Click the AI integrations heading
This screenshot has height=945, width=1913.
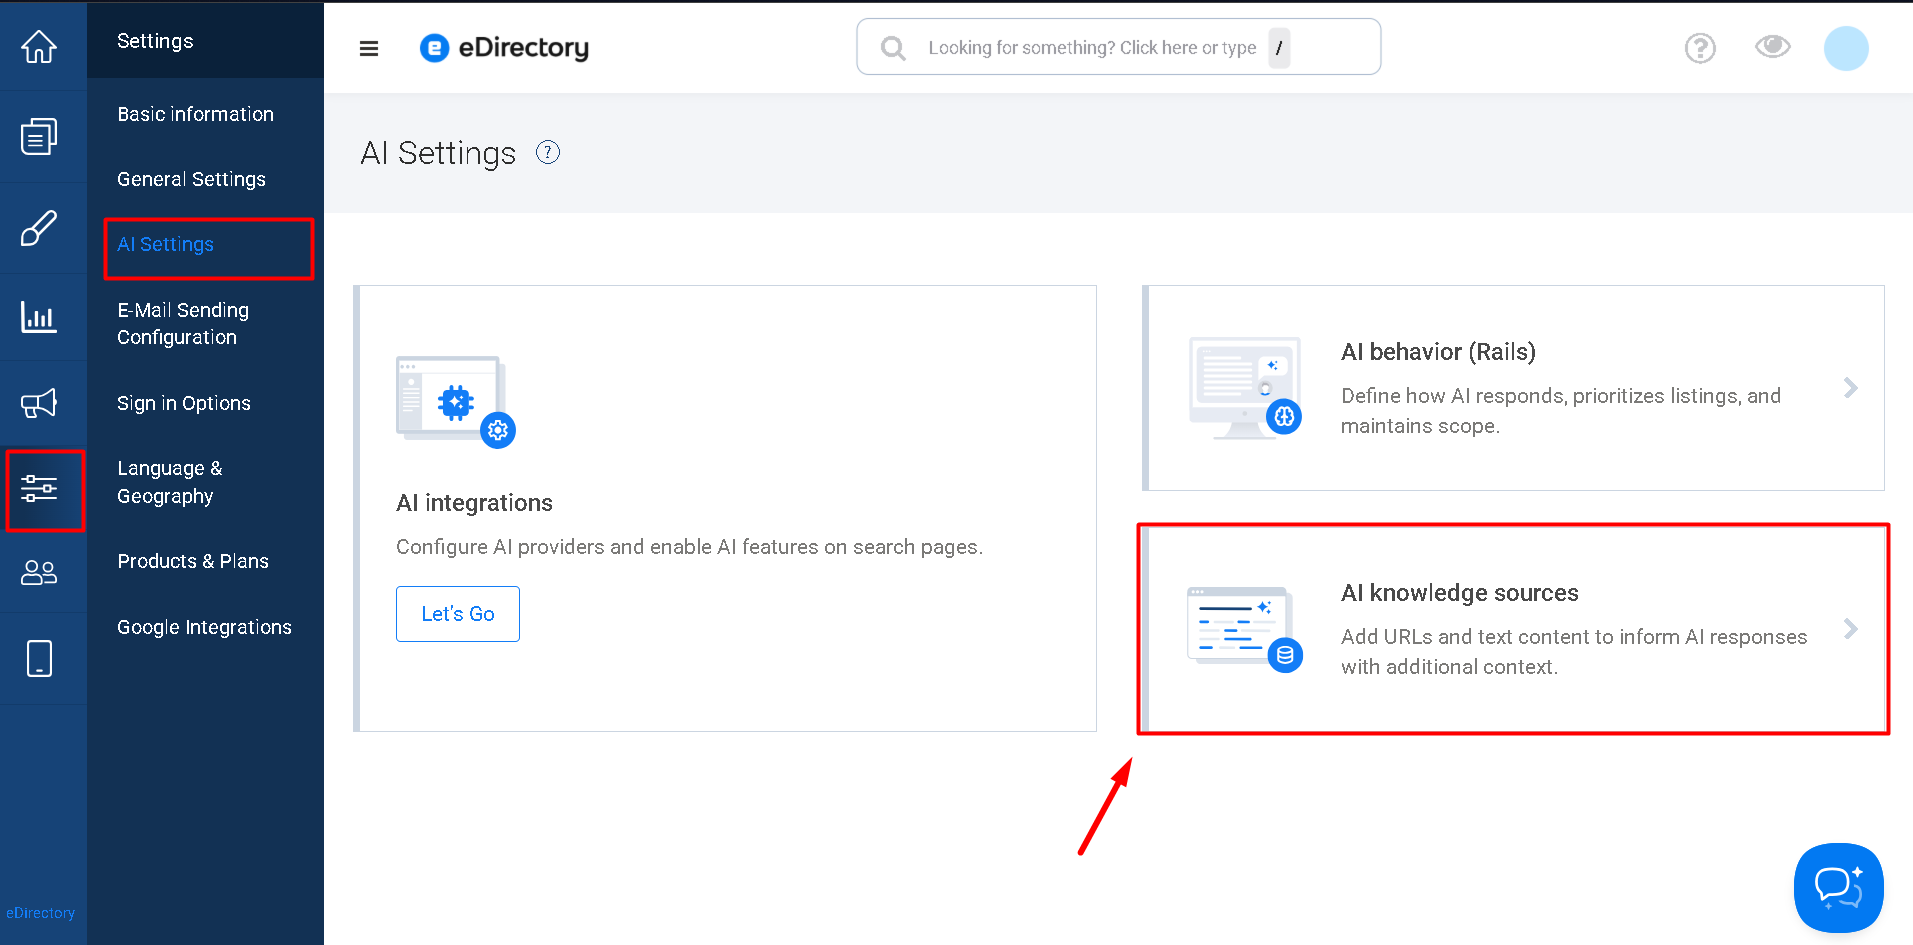[x=474, y=503]
